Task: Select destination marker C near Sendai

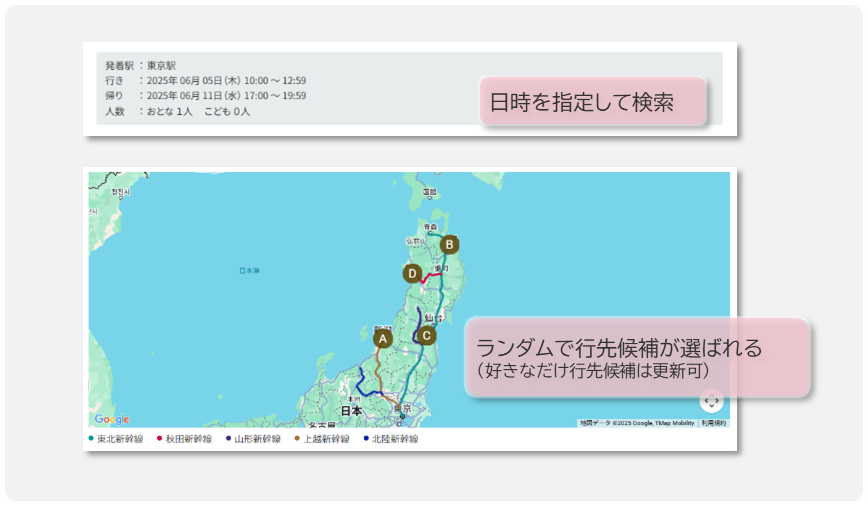Action: point(426,335)
